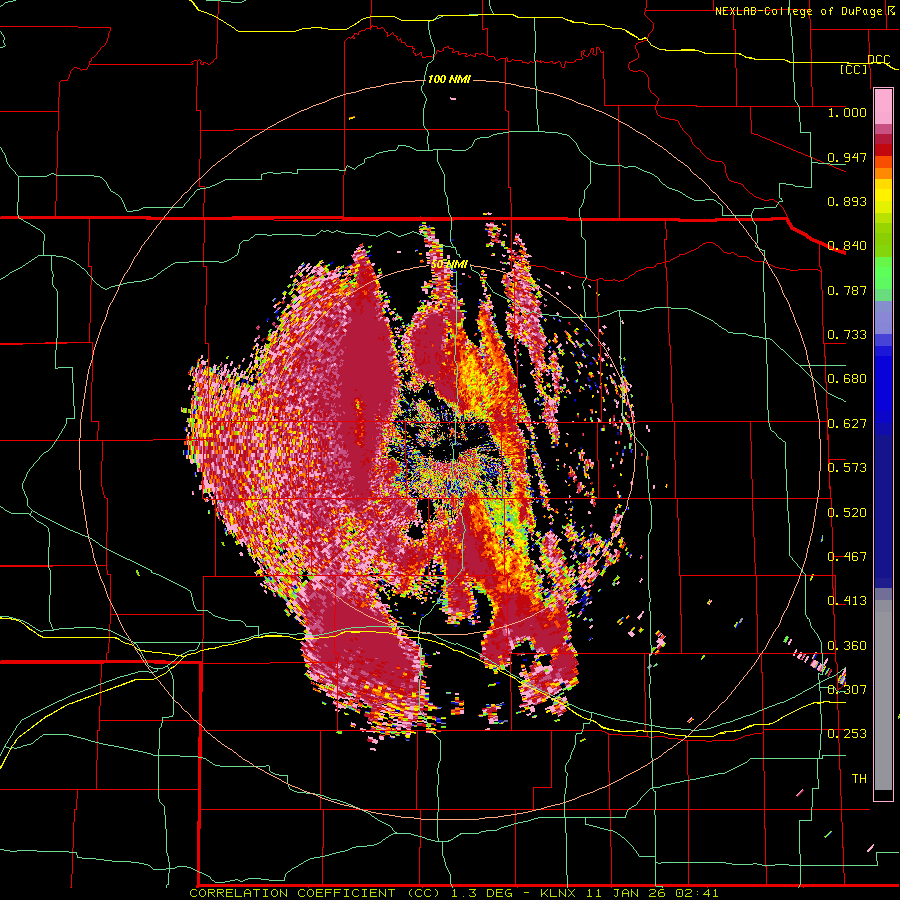Click the pink top segment of the color bar

pos(883,106)
